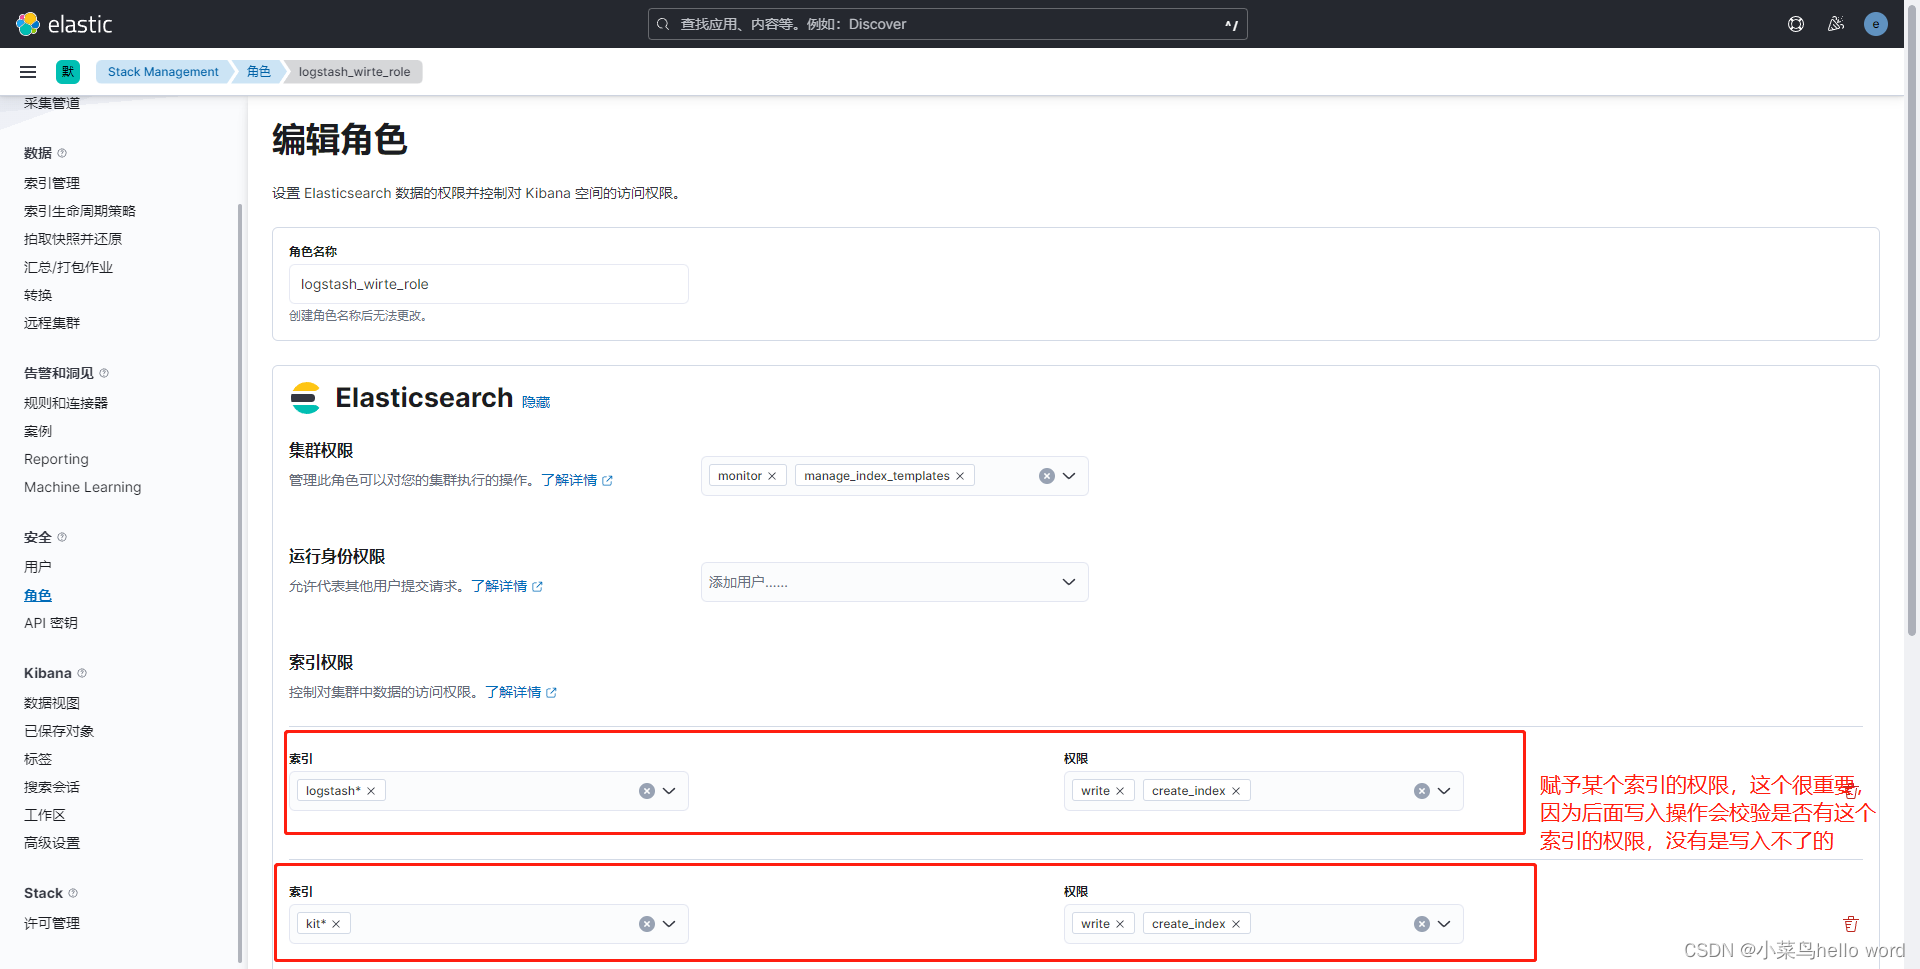Open Reporting in the sidebar

coord(56,459)
